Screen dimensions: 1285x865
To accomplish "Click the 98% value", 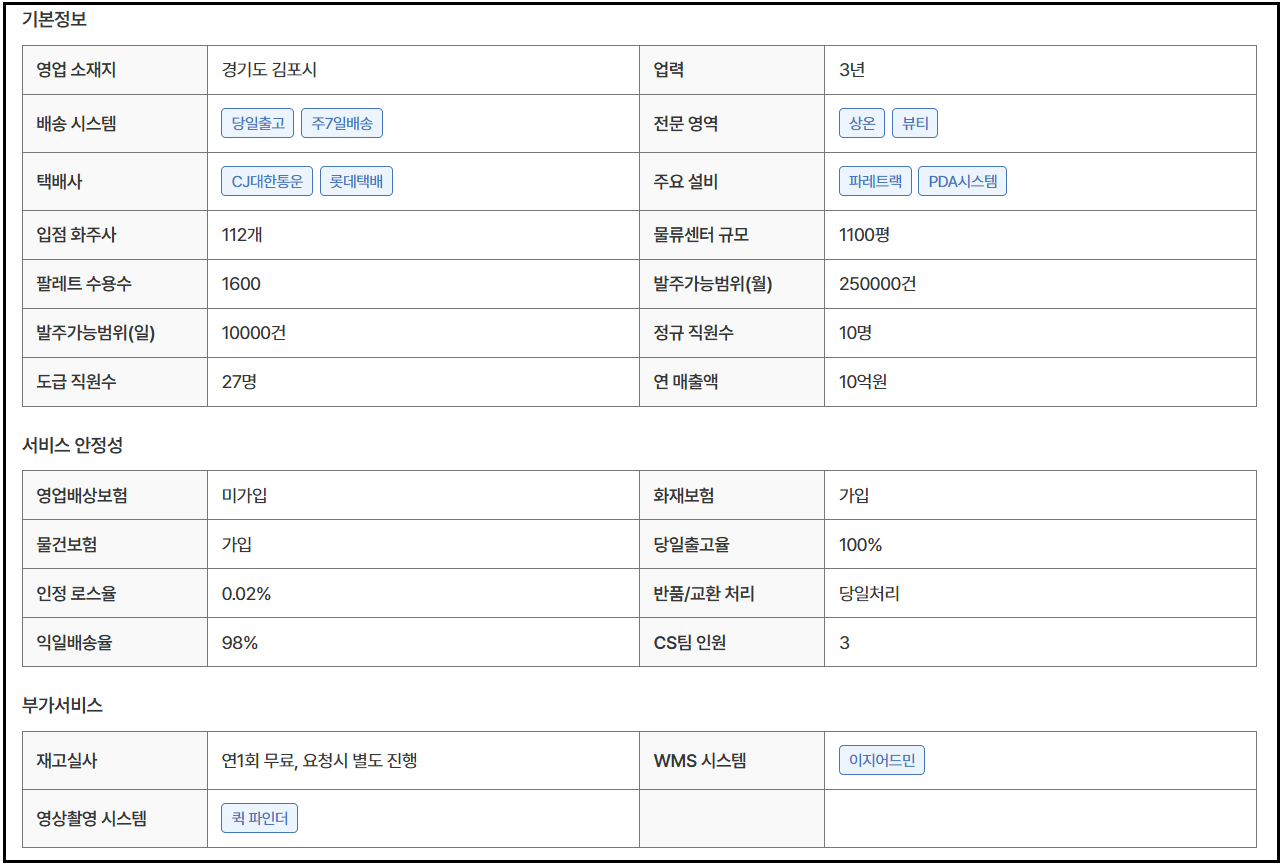I will [240, 643].
